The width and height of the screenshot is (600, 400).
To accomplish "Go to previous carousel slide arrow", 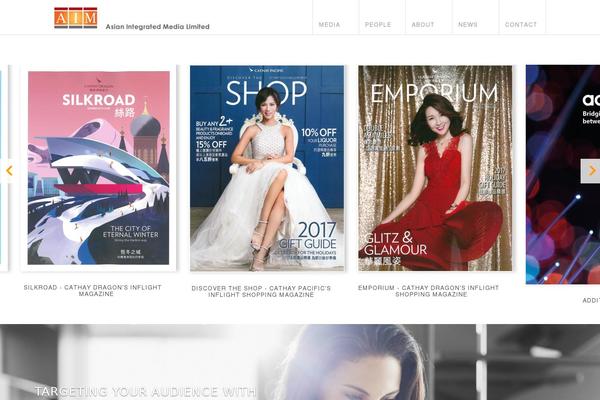I will coord(9,171).
